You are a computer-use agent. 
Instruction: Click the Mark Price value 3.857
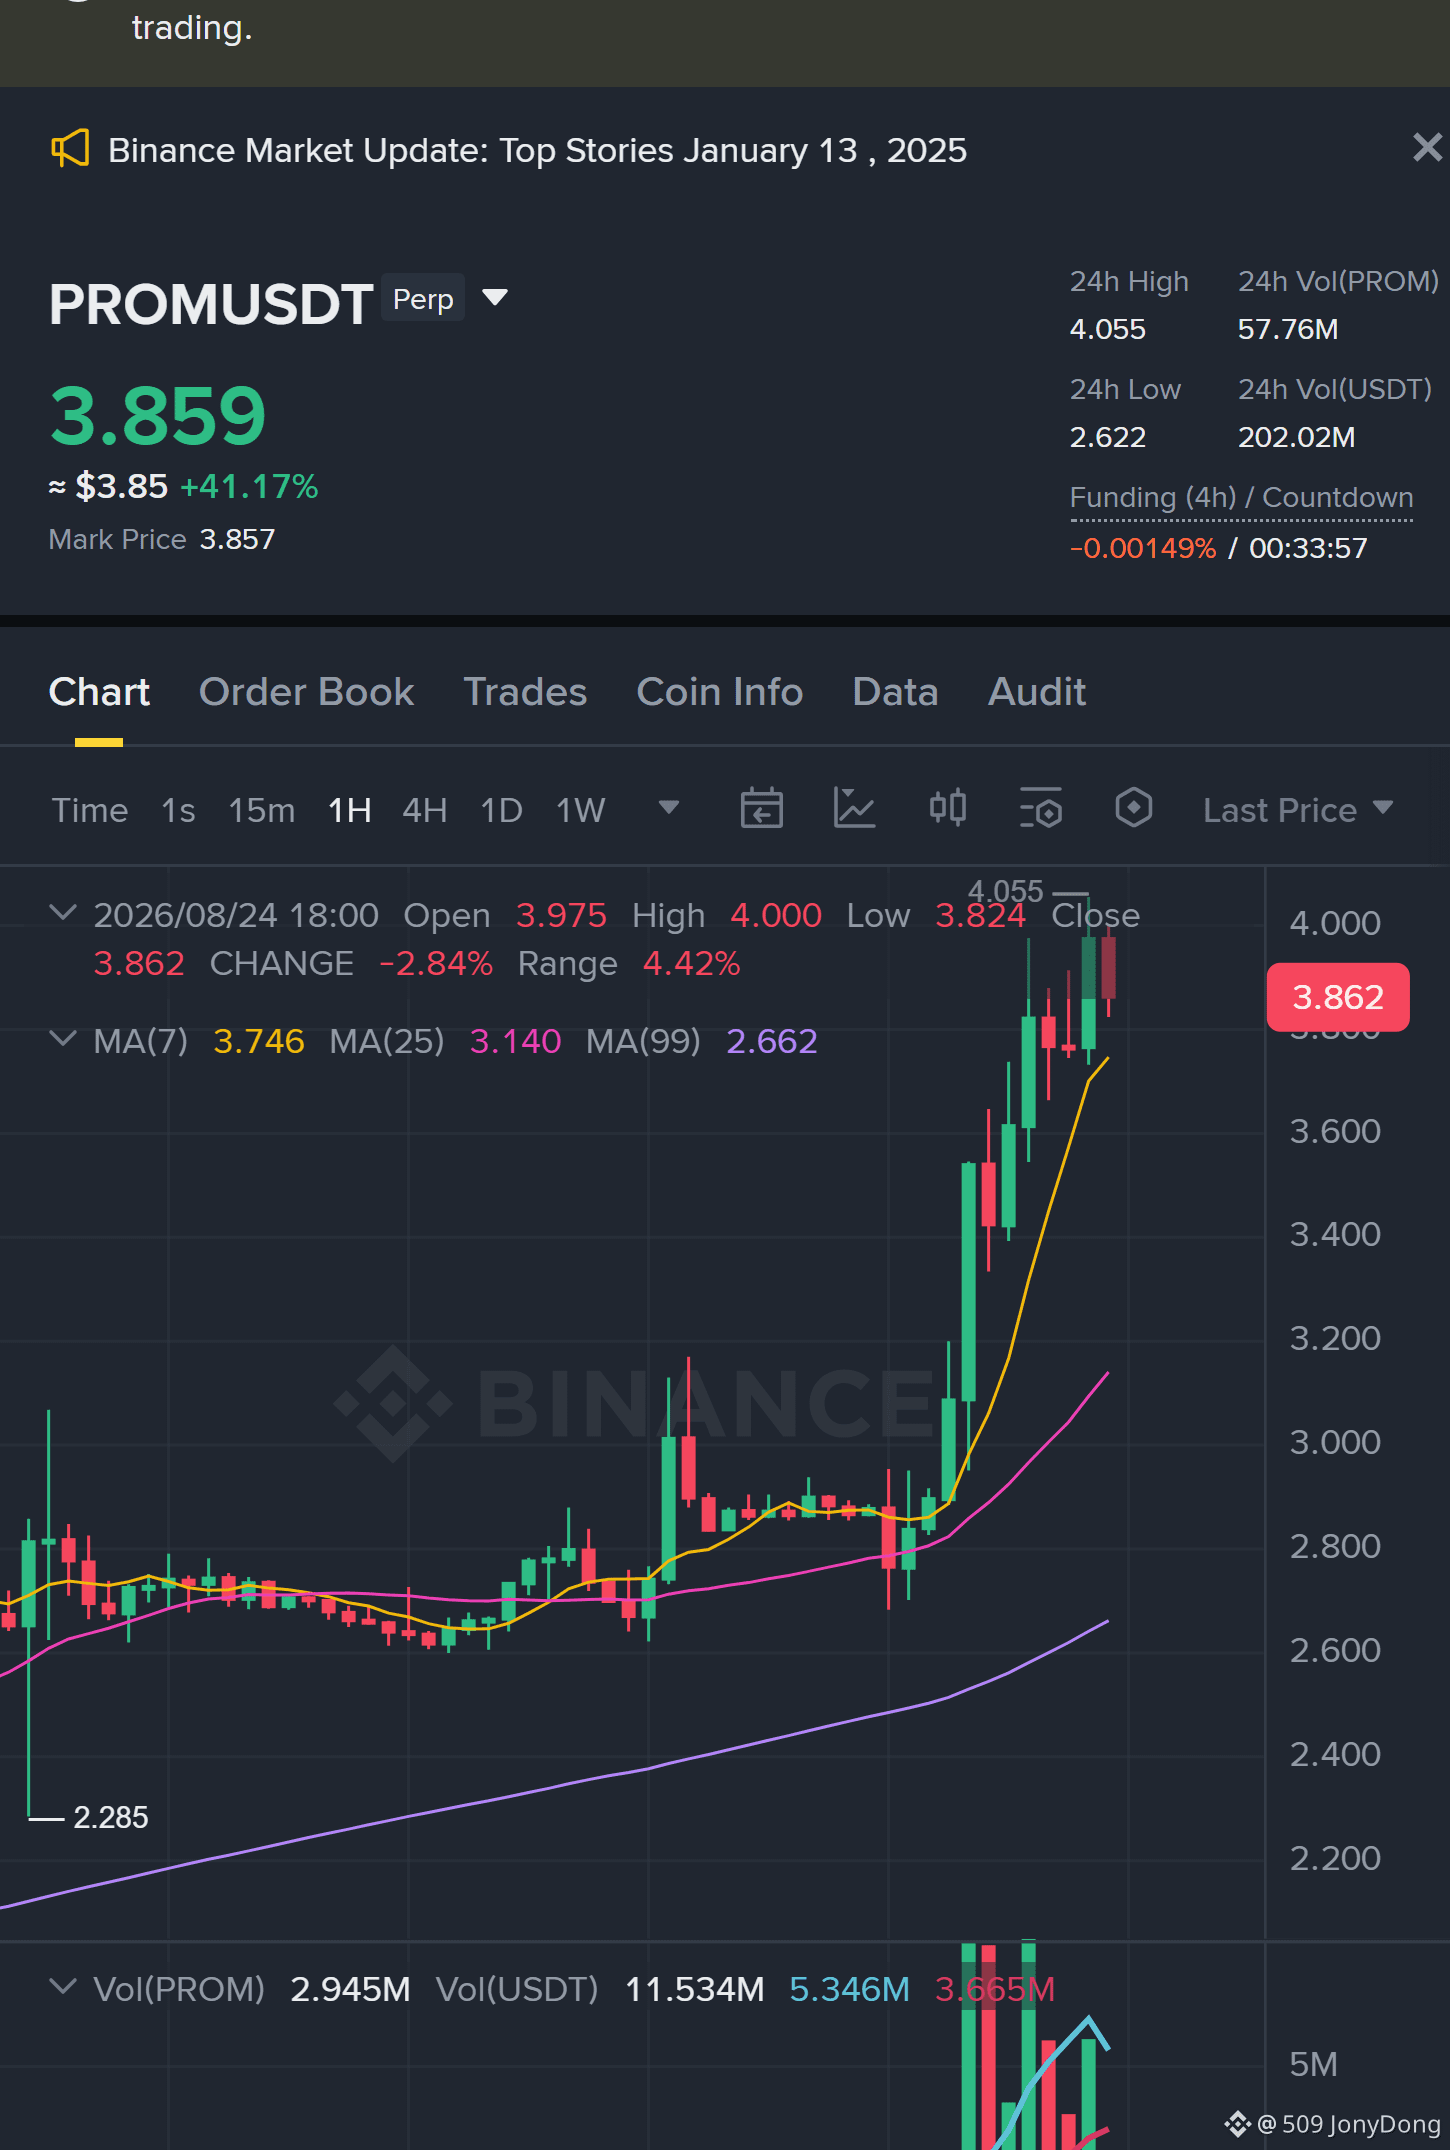click(237, 540)
